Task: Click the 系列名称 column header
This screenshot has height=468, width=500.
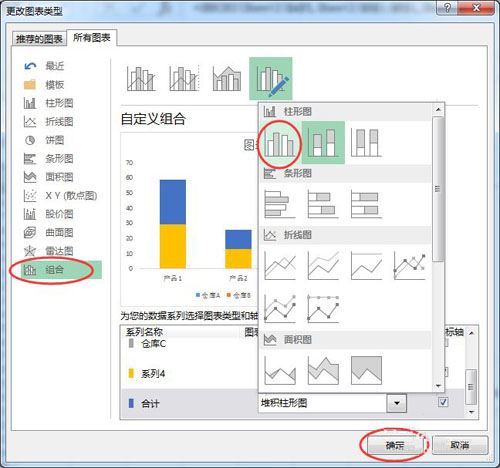Action: tap(144, 332)
